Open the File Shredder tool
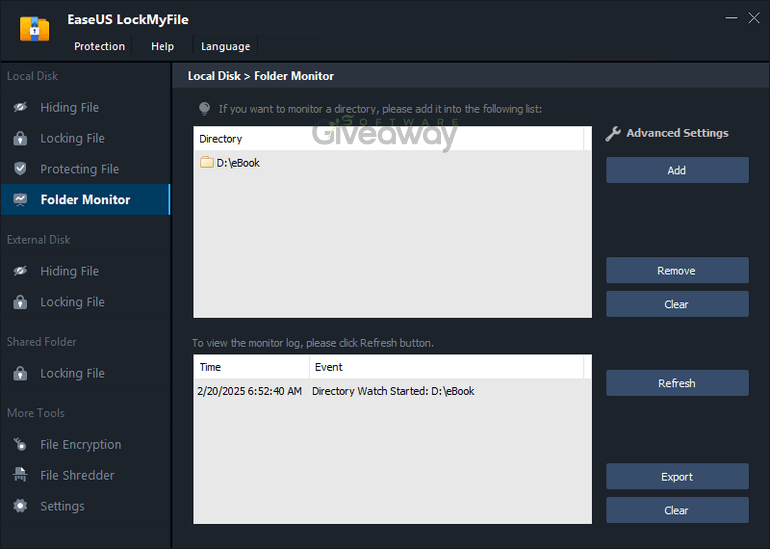Screen dimensions: 770x549 pyautogui.click(x=77, y=476)
